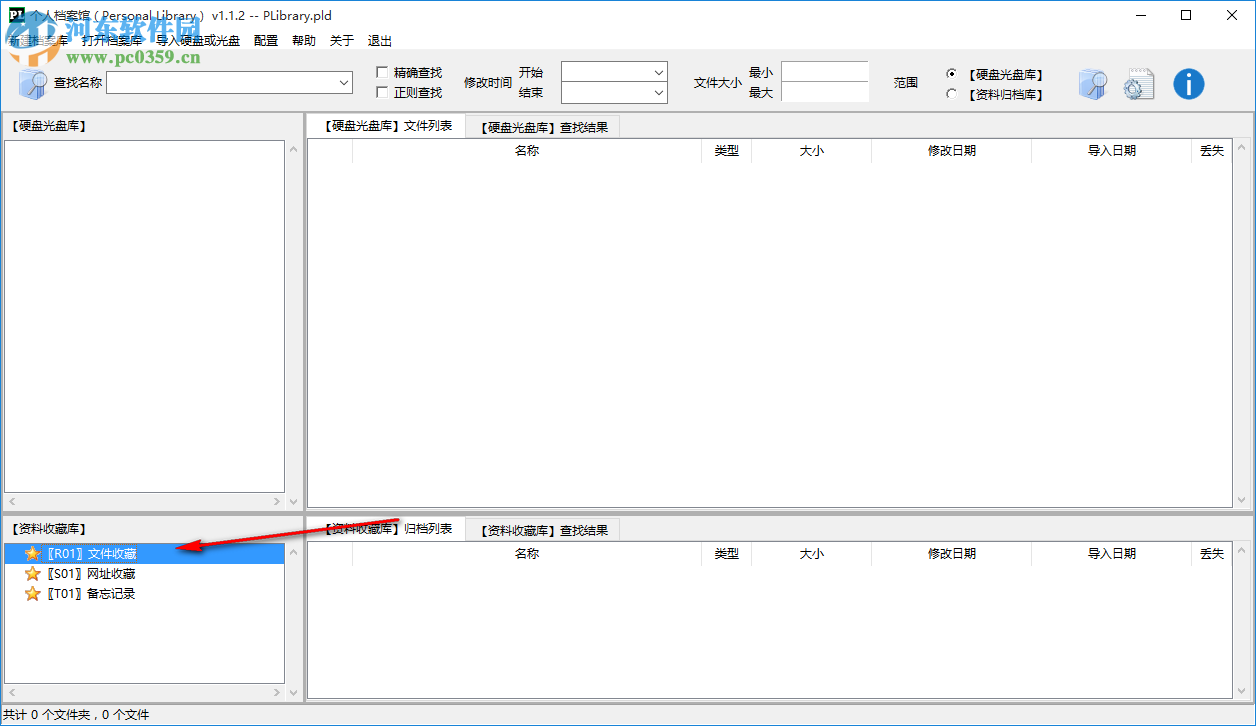This screenshot has width=1256, height=726.
Task: Click the star icon beside 【S01】网址收藏
Action: tap(32, 573)
